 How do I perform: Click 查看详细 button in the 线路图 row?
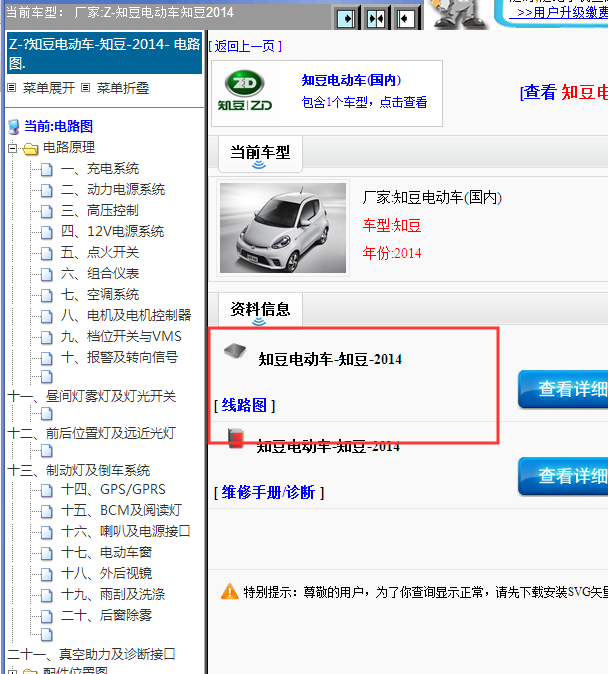563,389
